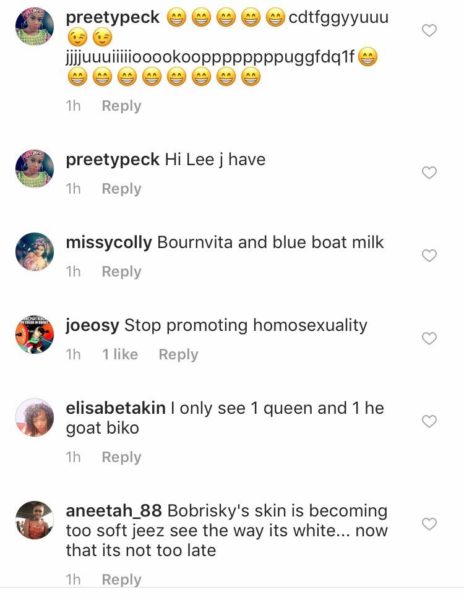Open the elisabetakin username link

pyautogui.click(x=116, y=408)
